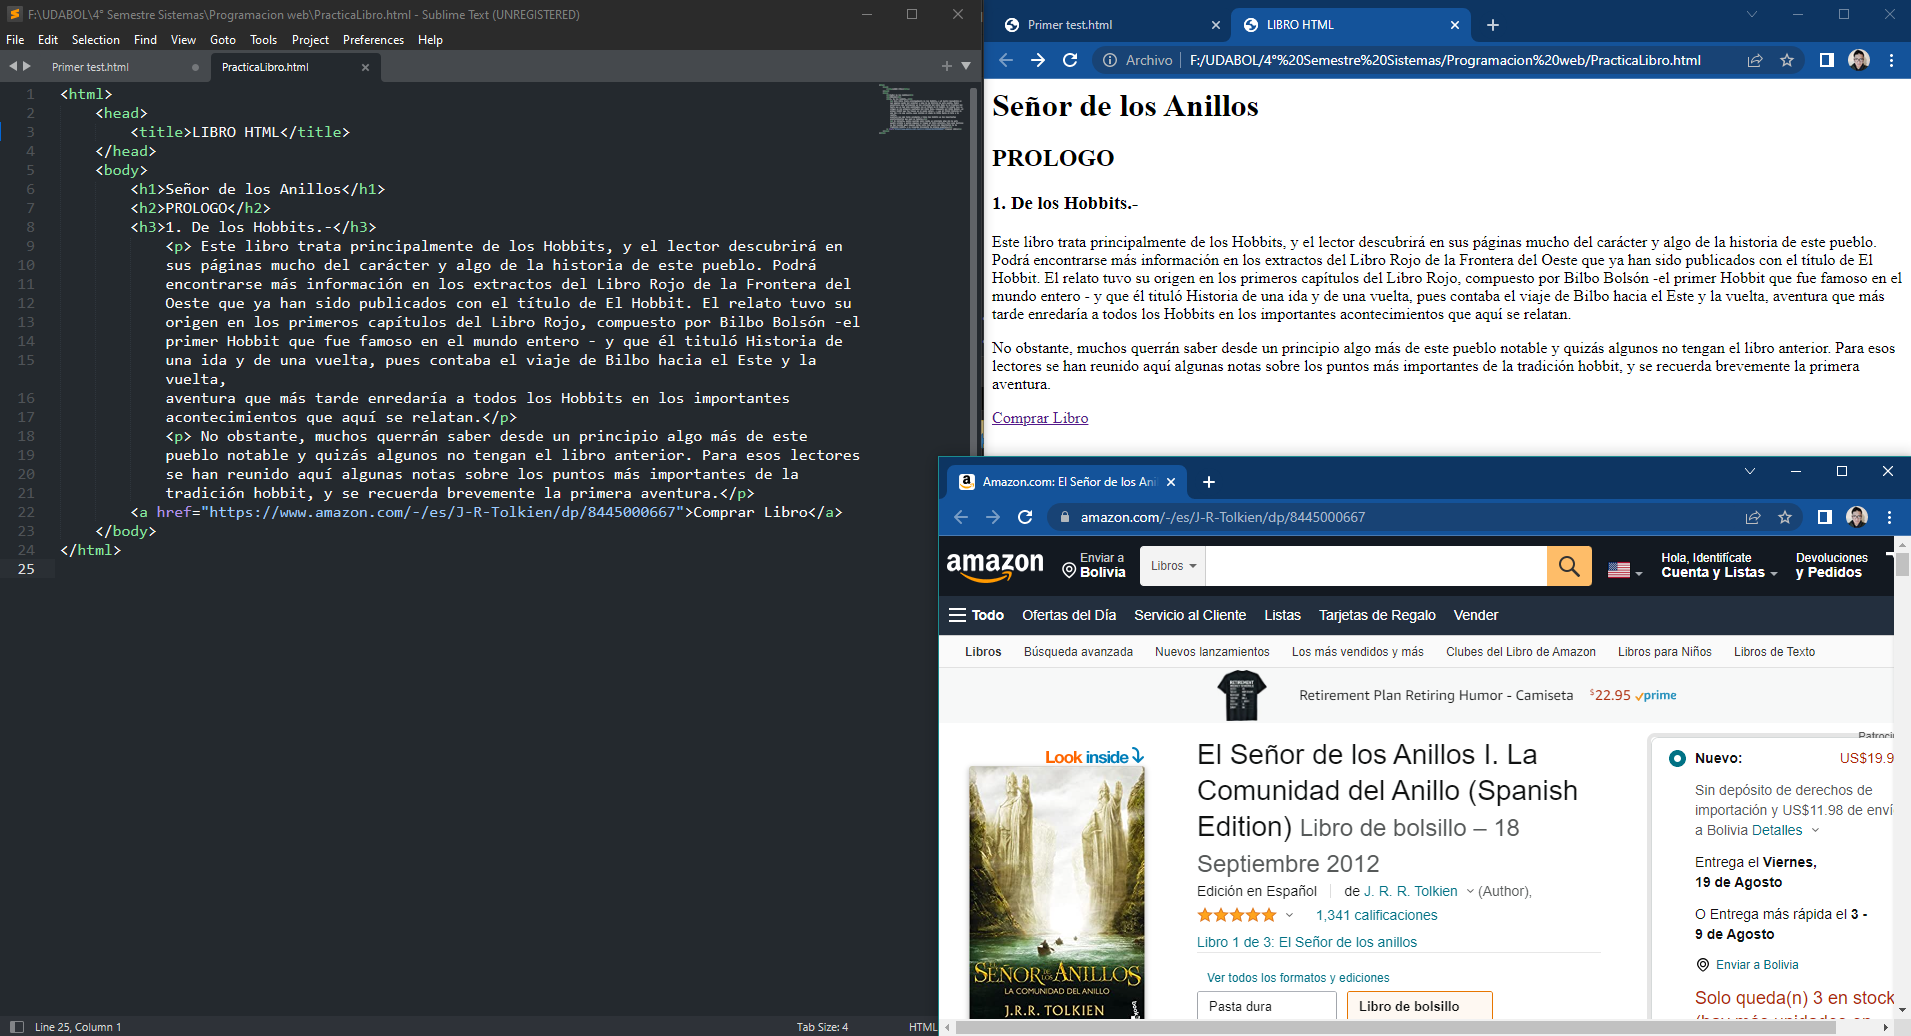Click the Amazon logo
Viewport: 1911px width, 1036px height.
click(995, 566)
